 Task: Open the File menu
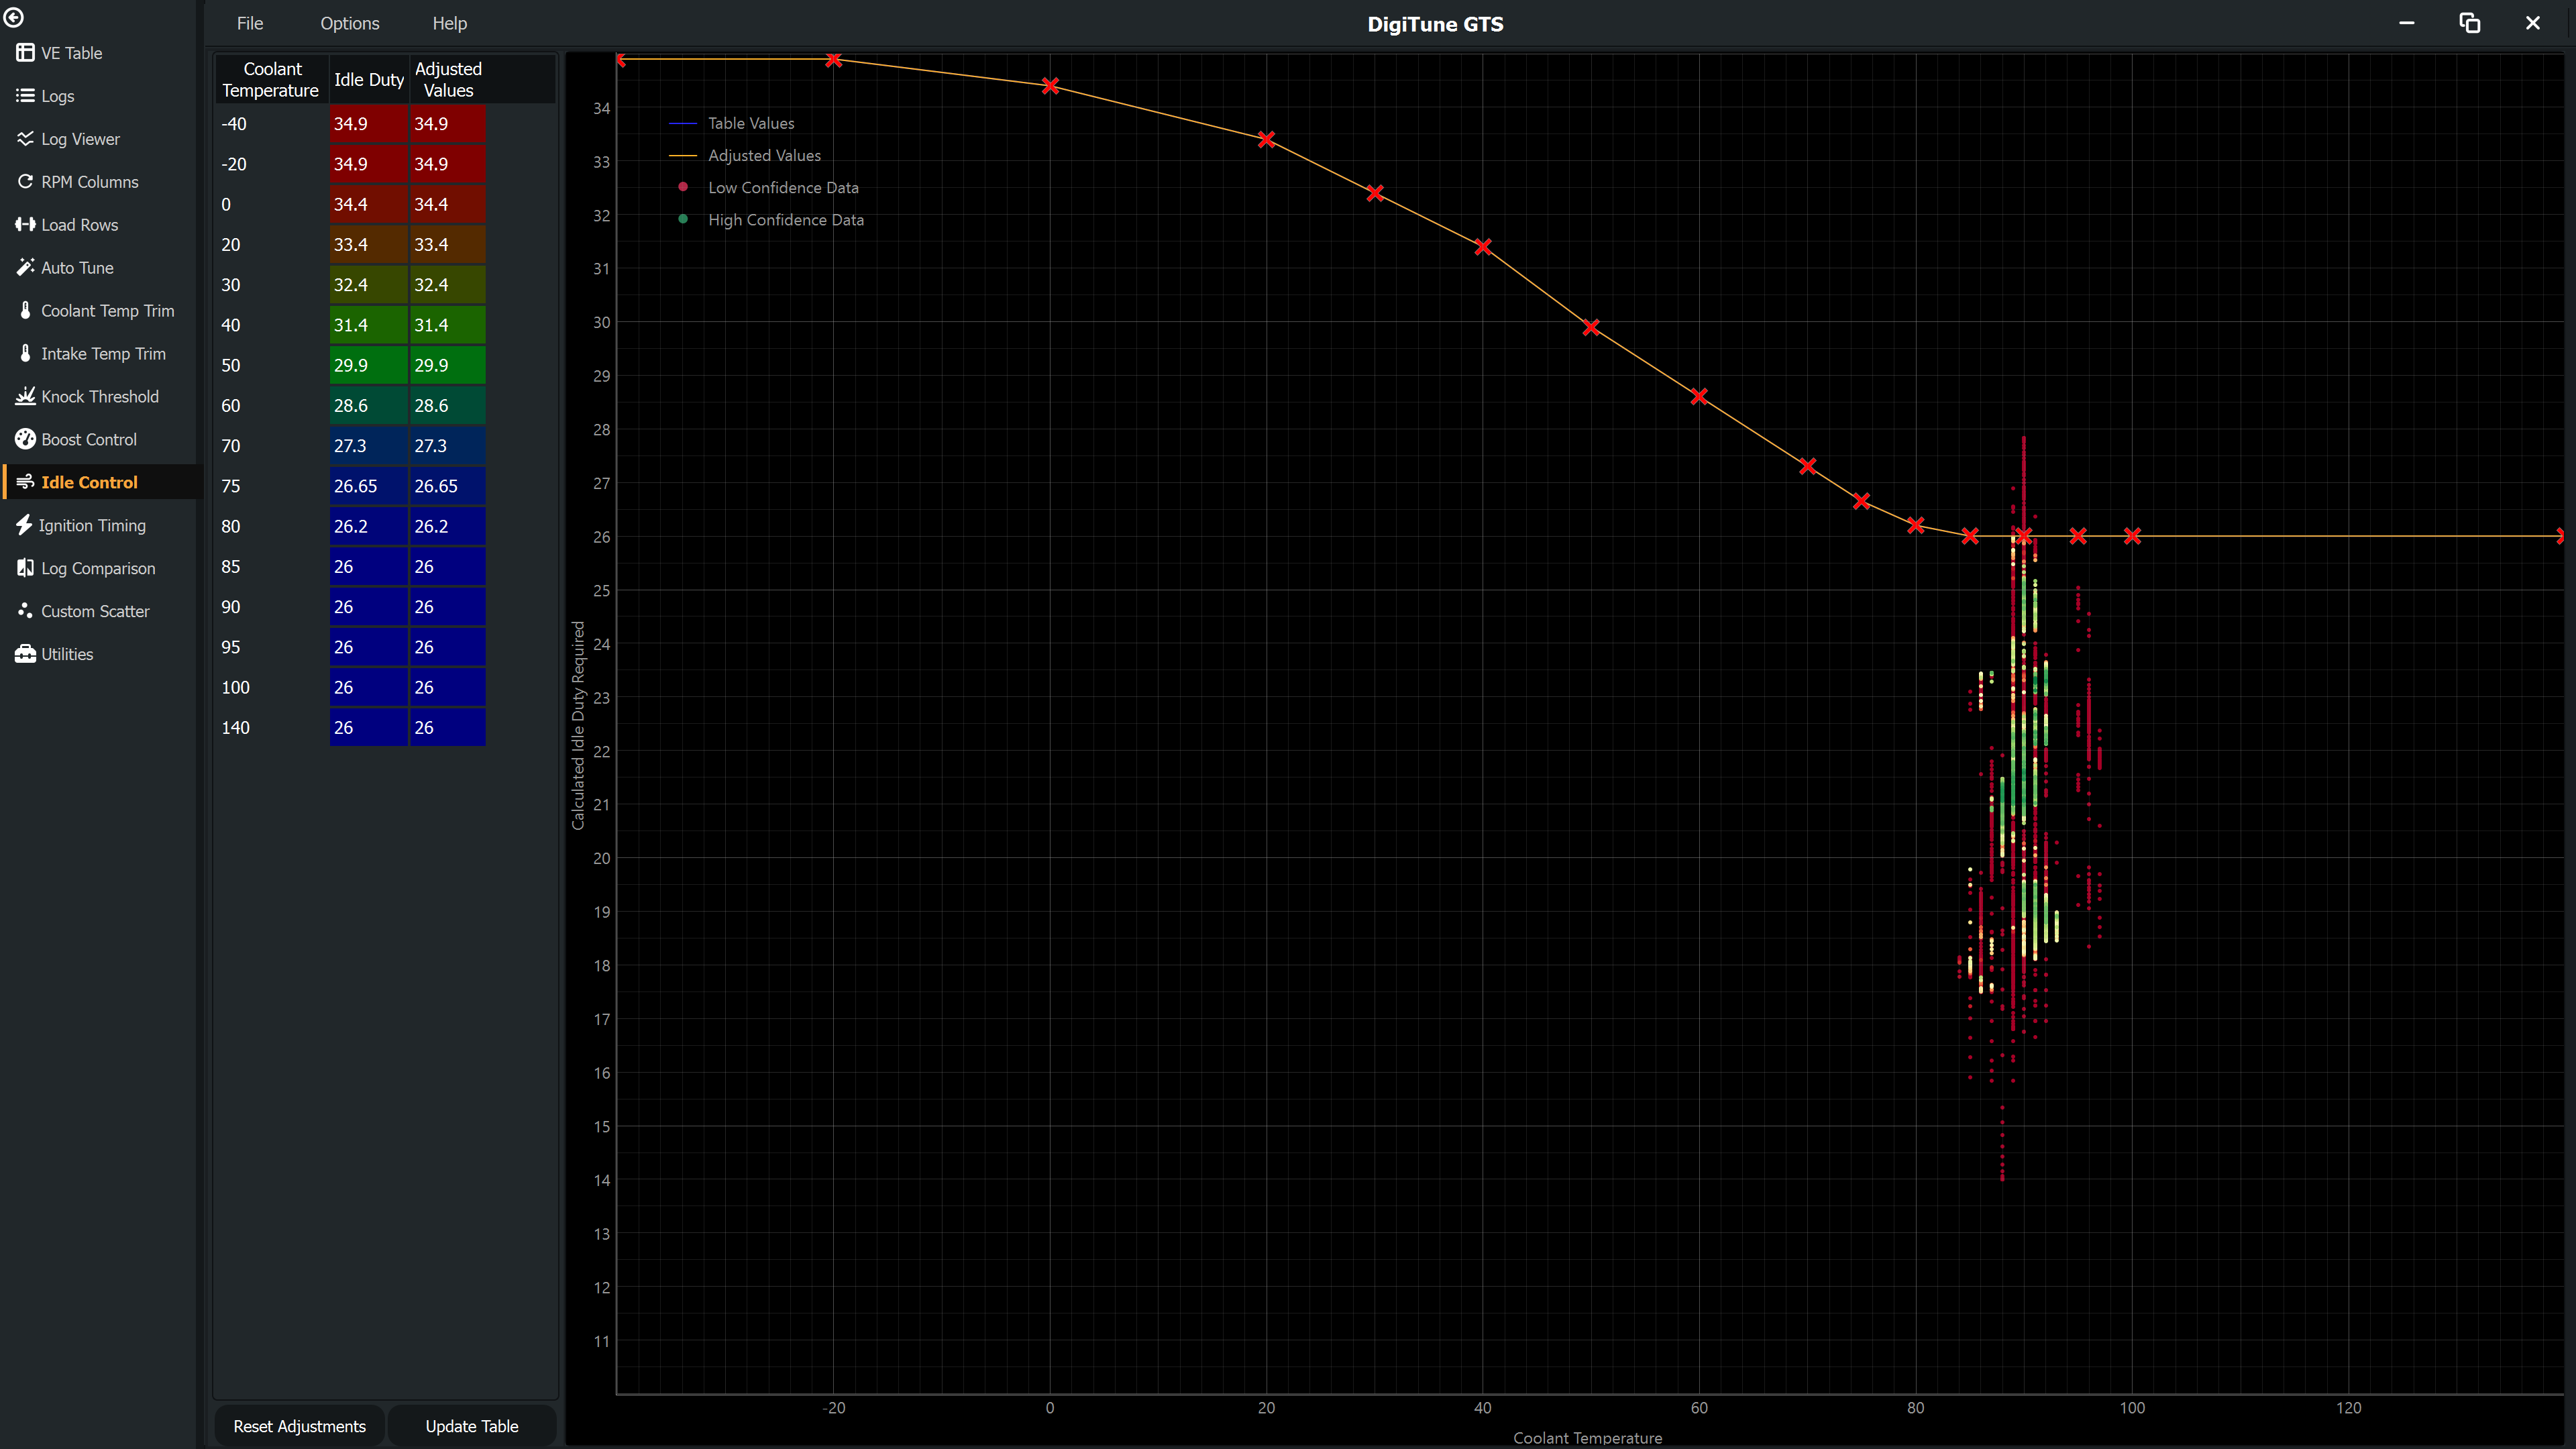pos(250,23)
